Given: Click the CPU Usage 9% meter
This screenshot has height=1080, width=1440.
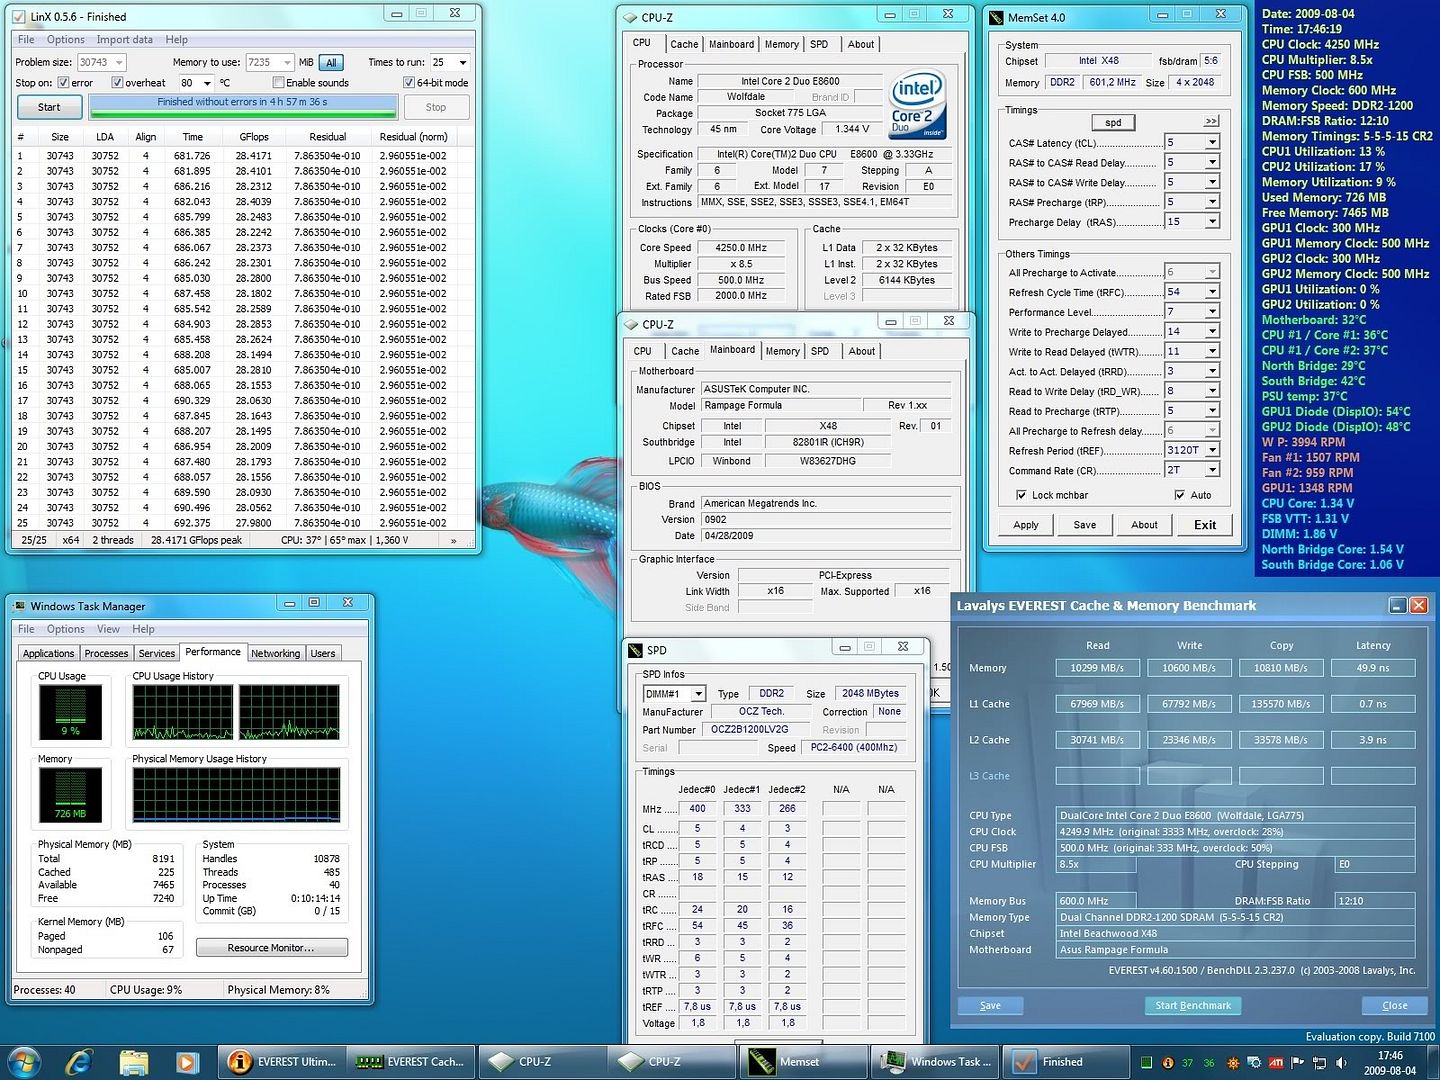Looking at the screenshot, I should point(70,713).
